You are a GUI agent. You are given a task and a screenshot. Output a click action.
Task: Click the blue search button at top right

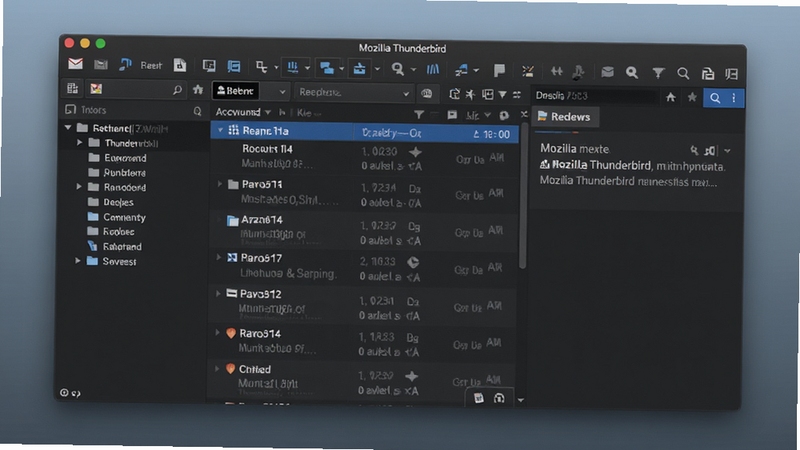coord(715,98)
